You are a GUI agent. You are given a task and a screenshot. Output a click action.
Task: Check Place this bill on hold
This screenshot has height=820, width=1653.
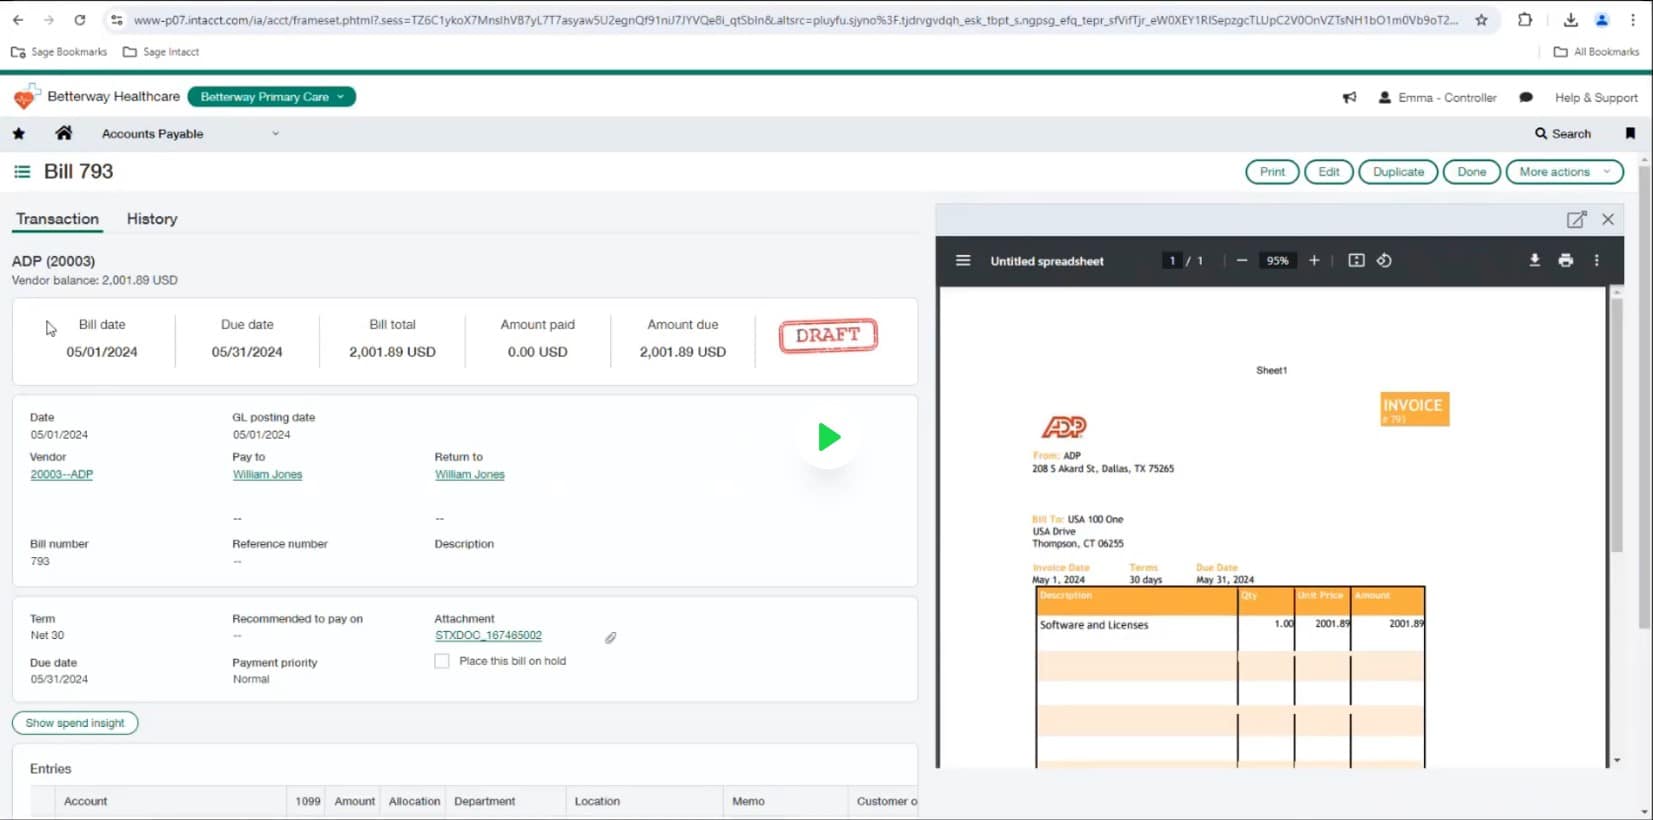[x=442, y=661]
